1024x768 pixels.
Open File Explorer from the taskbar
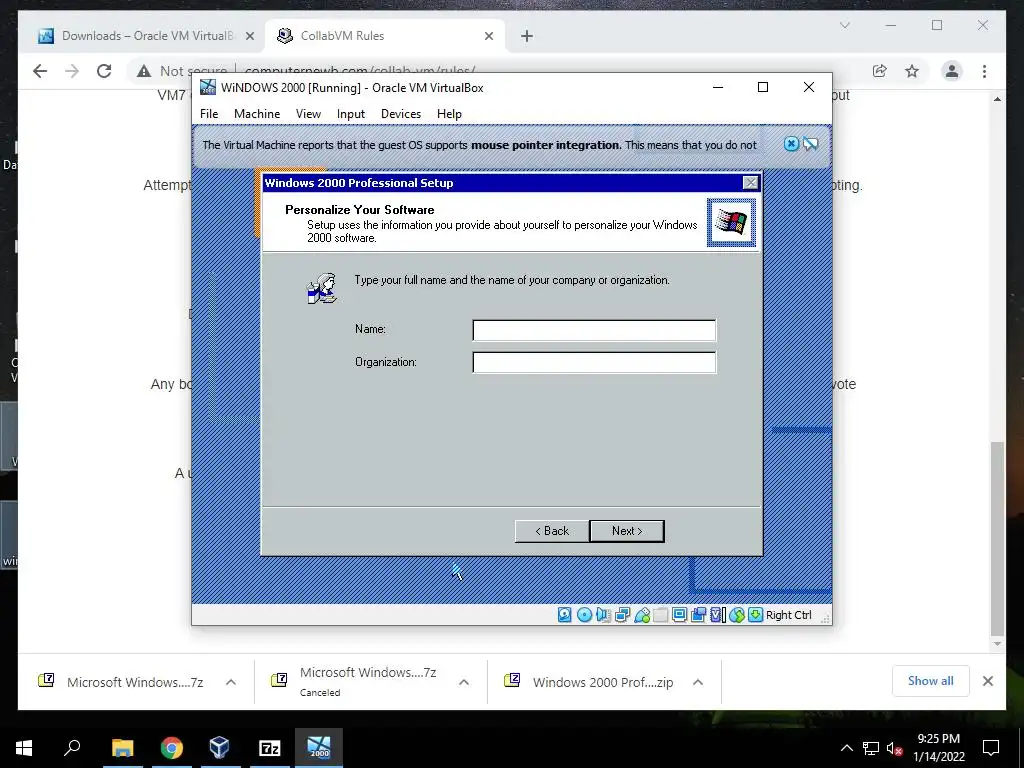point(122,748)
